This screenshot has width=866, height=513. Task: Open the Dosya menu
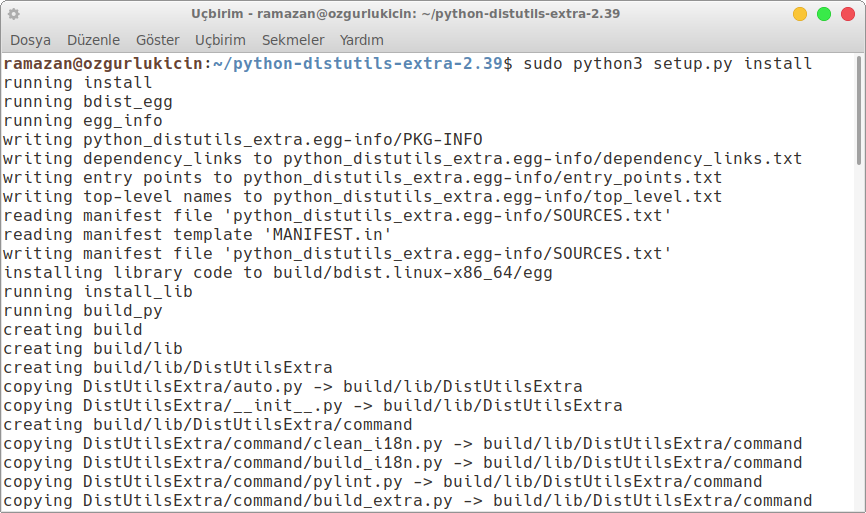30,40
